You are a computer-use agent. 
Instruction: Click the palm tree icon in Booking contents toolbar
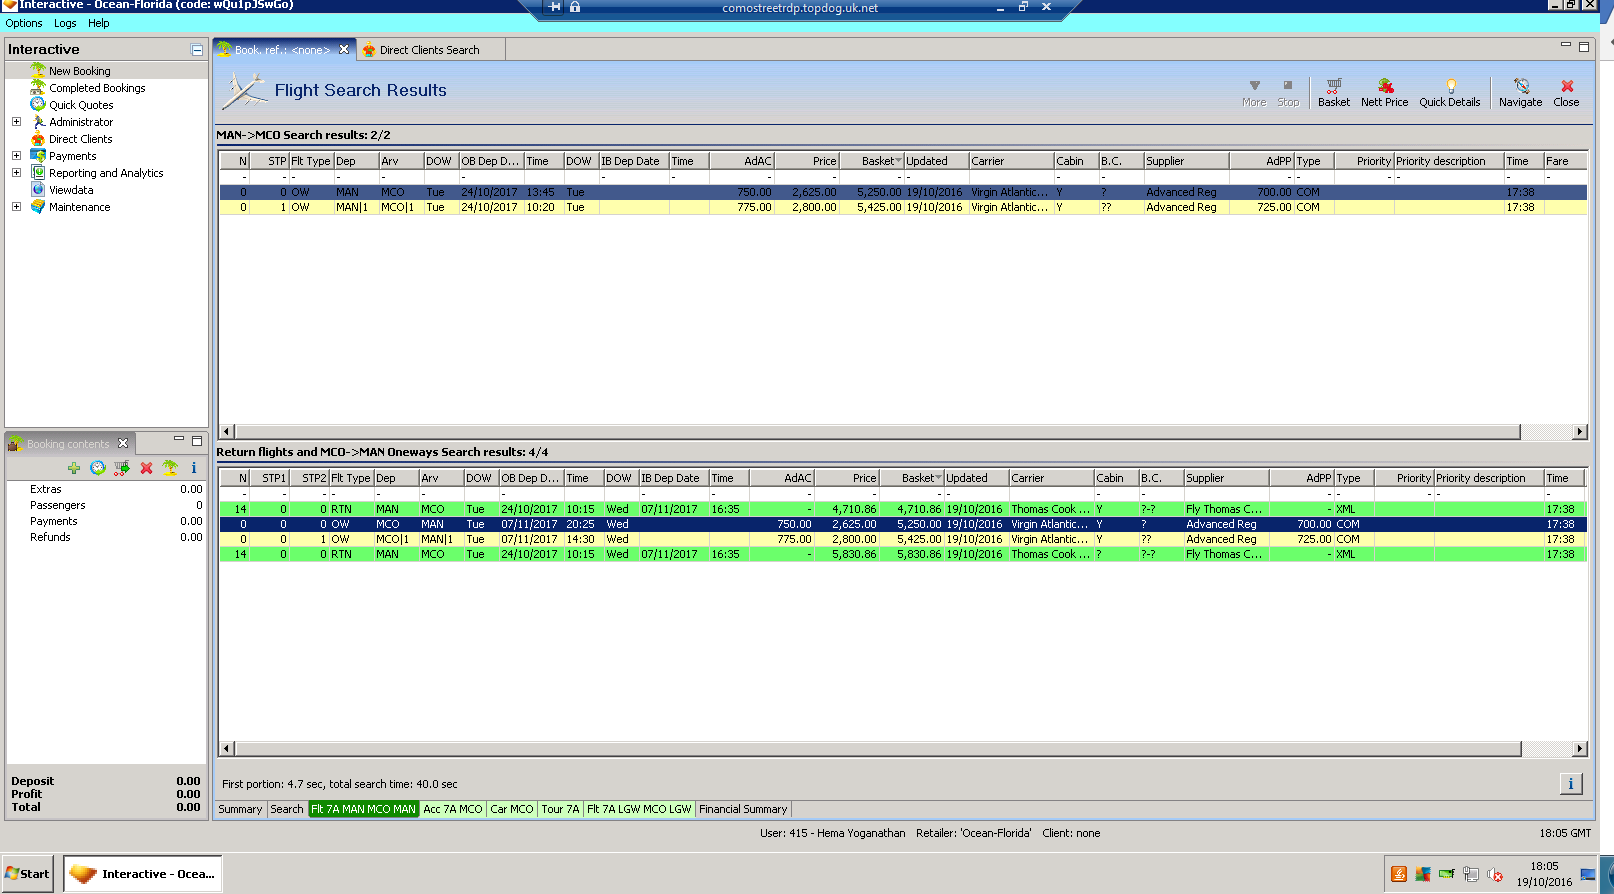(170, 468)
